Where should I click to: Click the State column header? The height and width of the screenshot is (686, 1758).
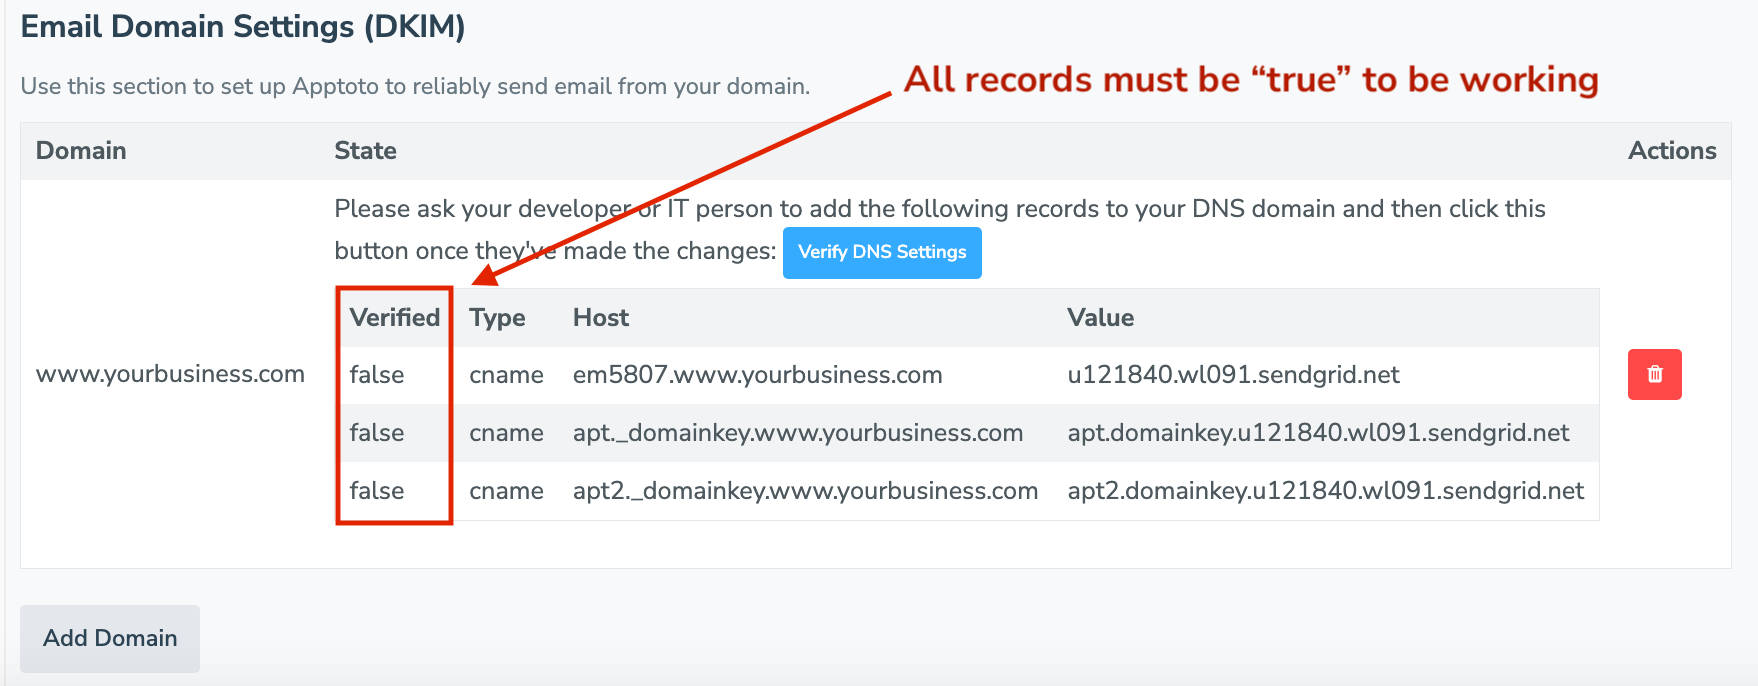[x=365, y=150]
